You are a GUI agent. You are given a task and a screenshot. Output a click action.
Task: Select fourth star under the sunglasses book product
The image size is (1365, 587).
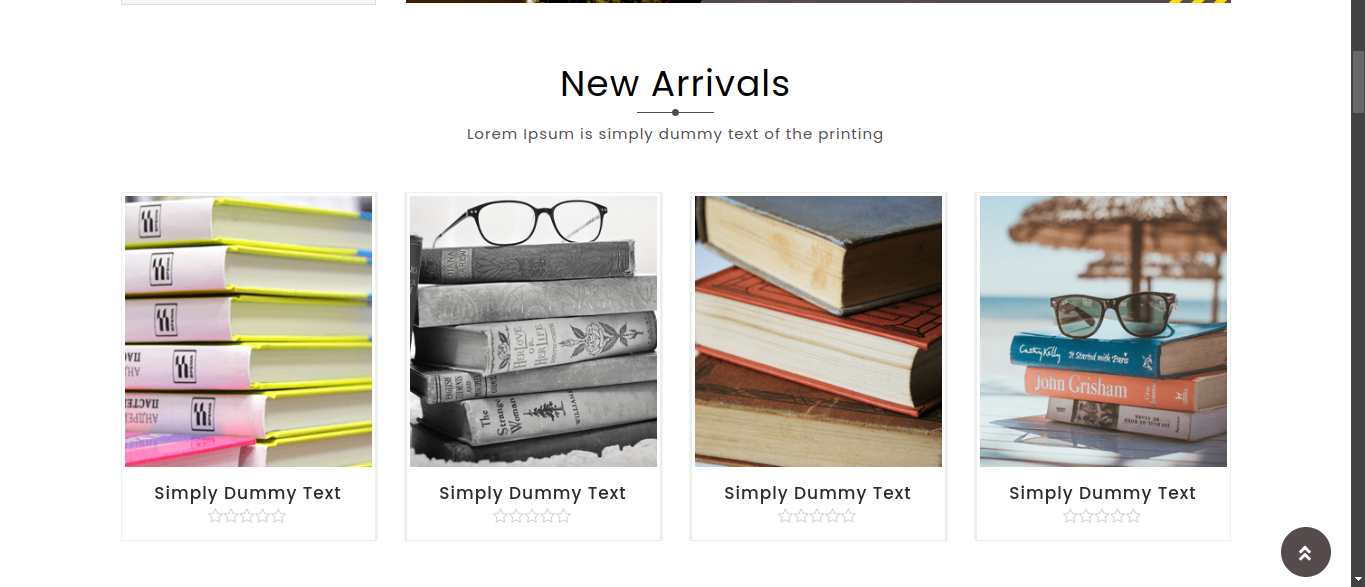click(x=1118, y=516)
